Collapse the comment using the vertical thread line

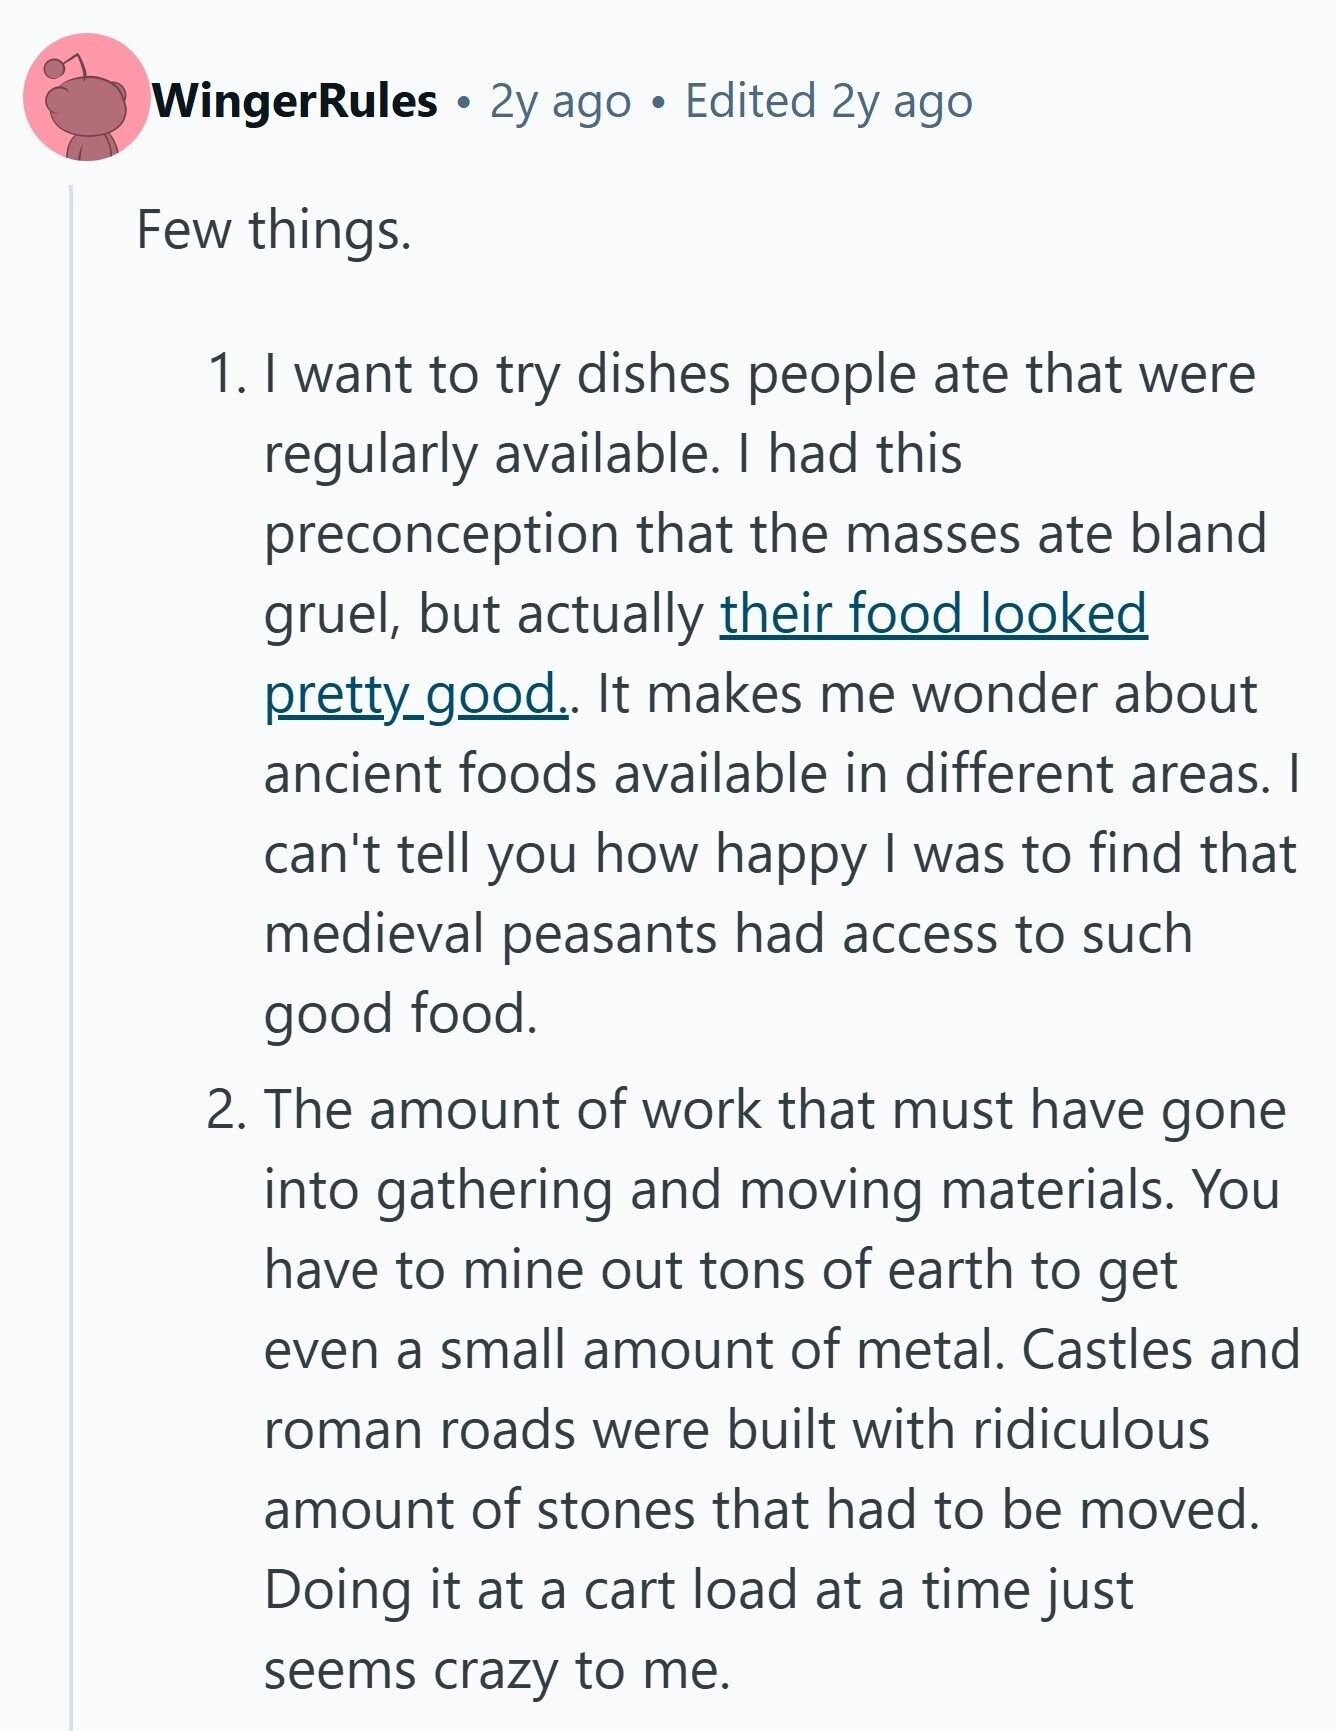click(71, 957)
